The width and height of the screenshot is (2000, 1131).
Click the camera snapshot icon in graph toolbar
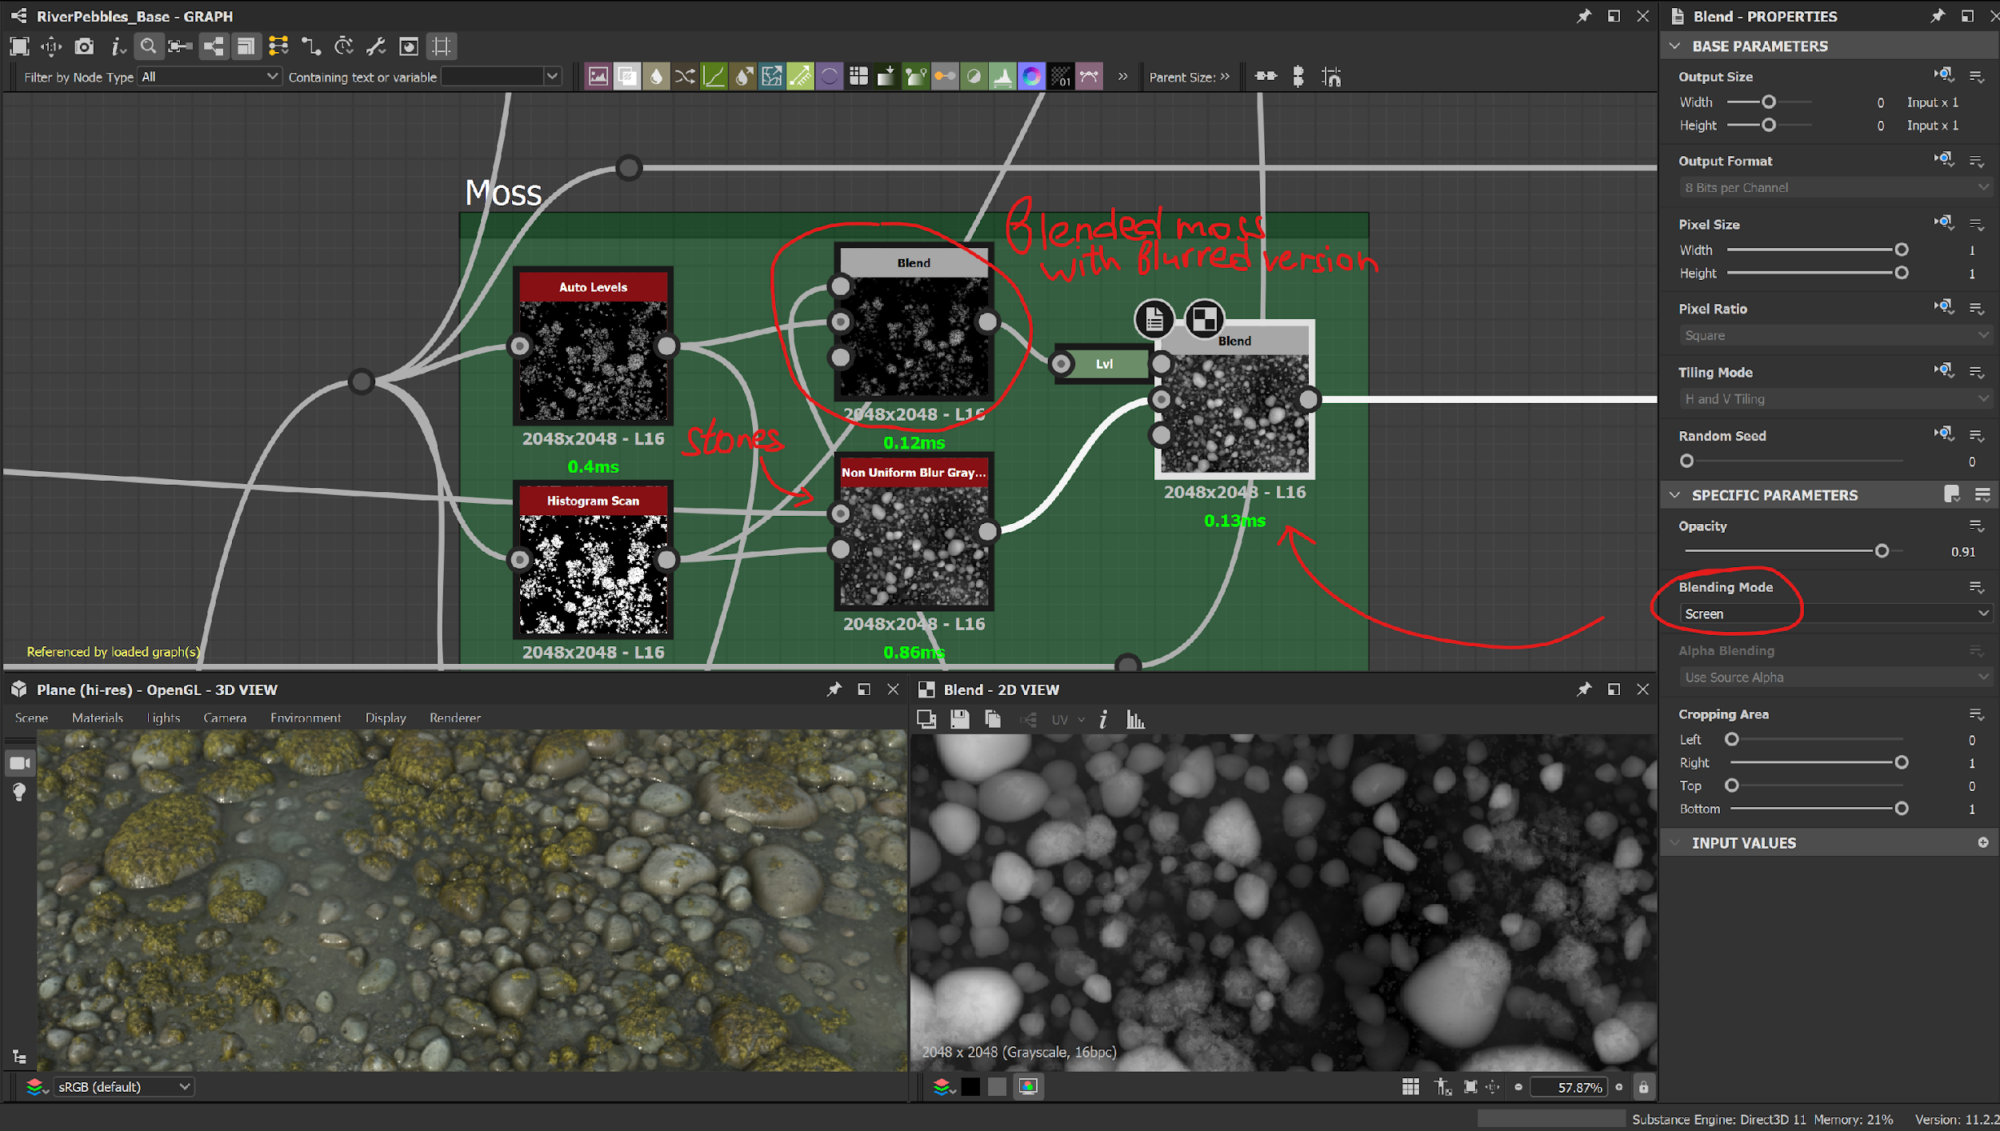pyautogui.click(x=84, y=46)
